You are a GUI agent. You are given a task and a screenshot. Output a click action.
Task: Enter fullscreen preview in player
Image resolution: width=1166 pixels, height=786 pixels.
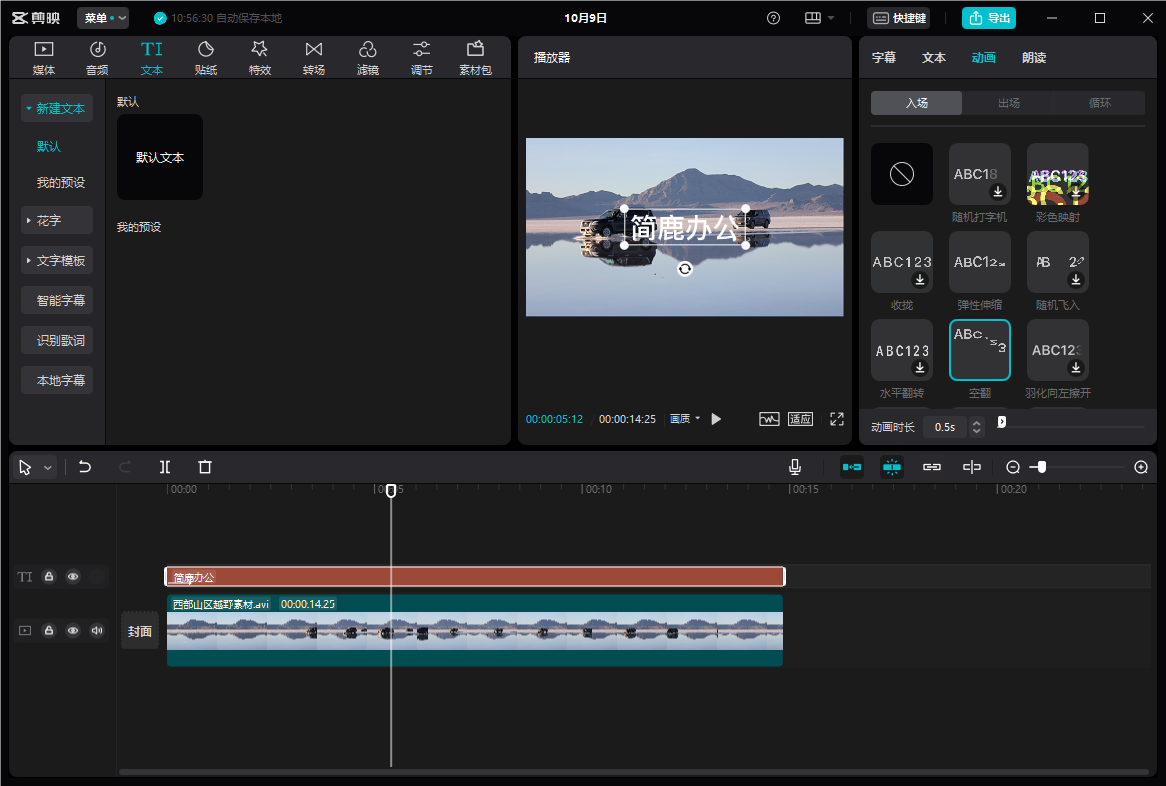pyautogui.click(x=837, y=419)
